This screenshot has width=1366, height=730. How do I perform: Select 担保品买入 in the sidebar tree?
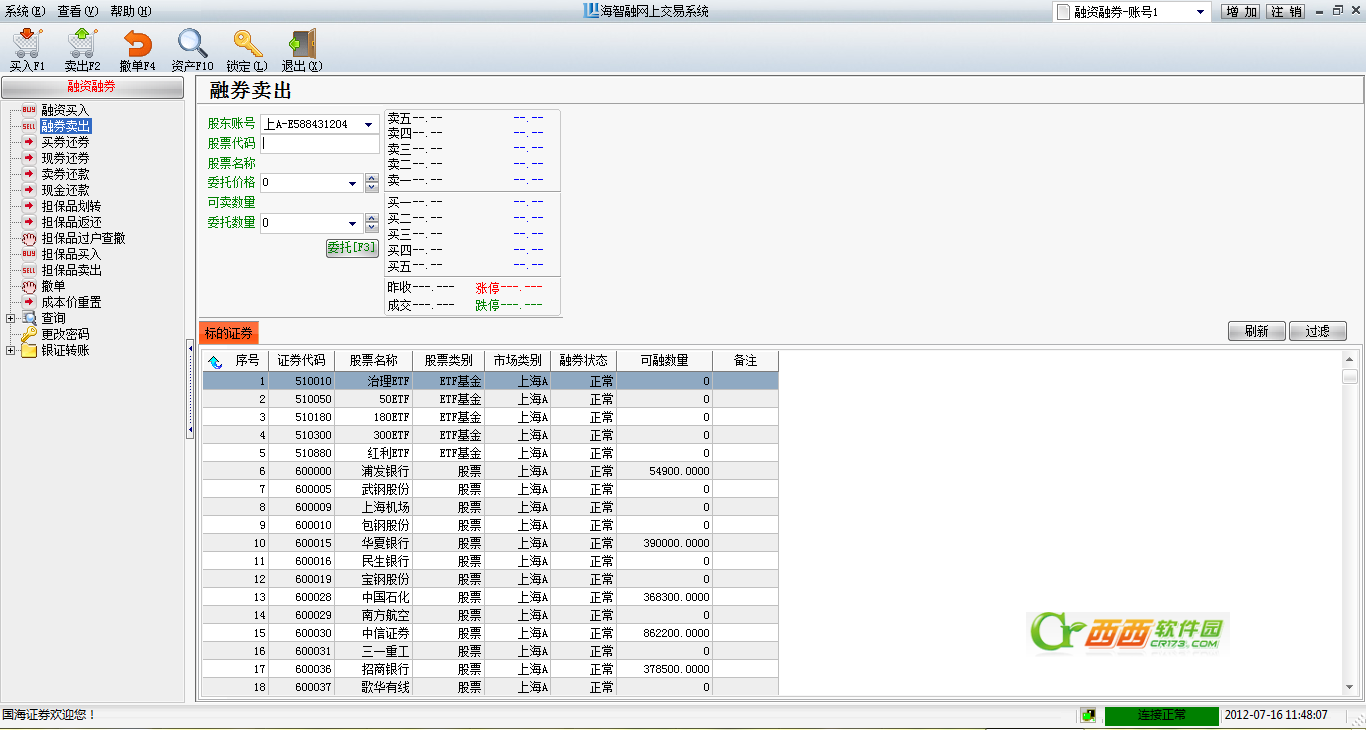point(71,254)
